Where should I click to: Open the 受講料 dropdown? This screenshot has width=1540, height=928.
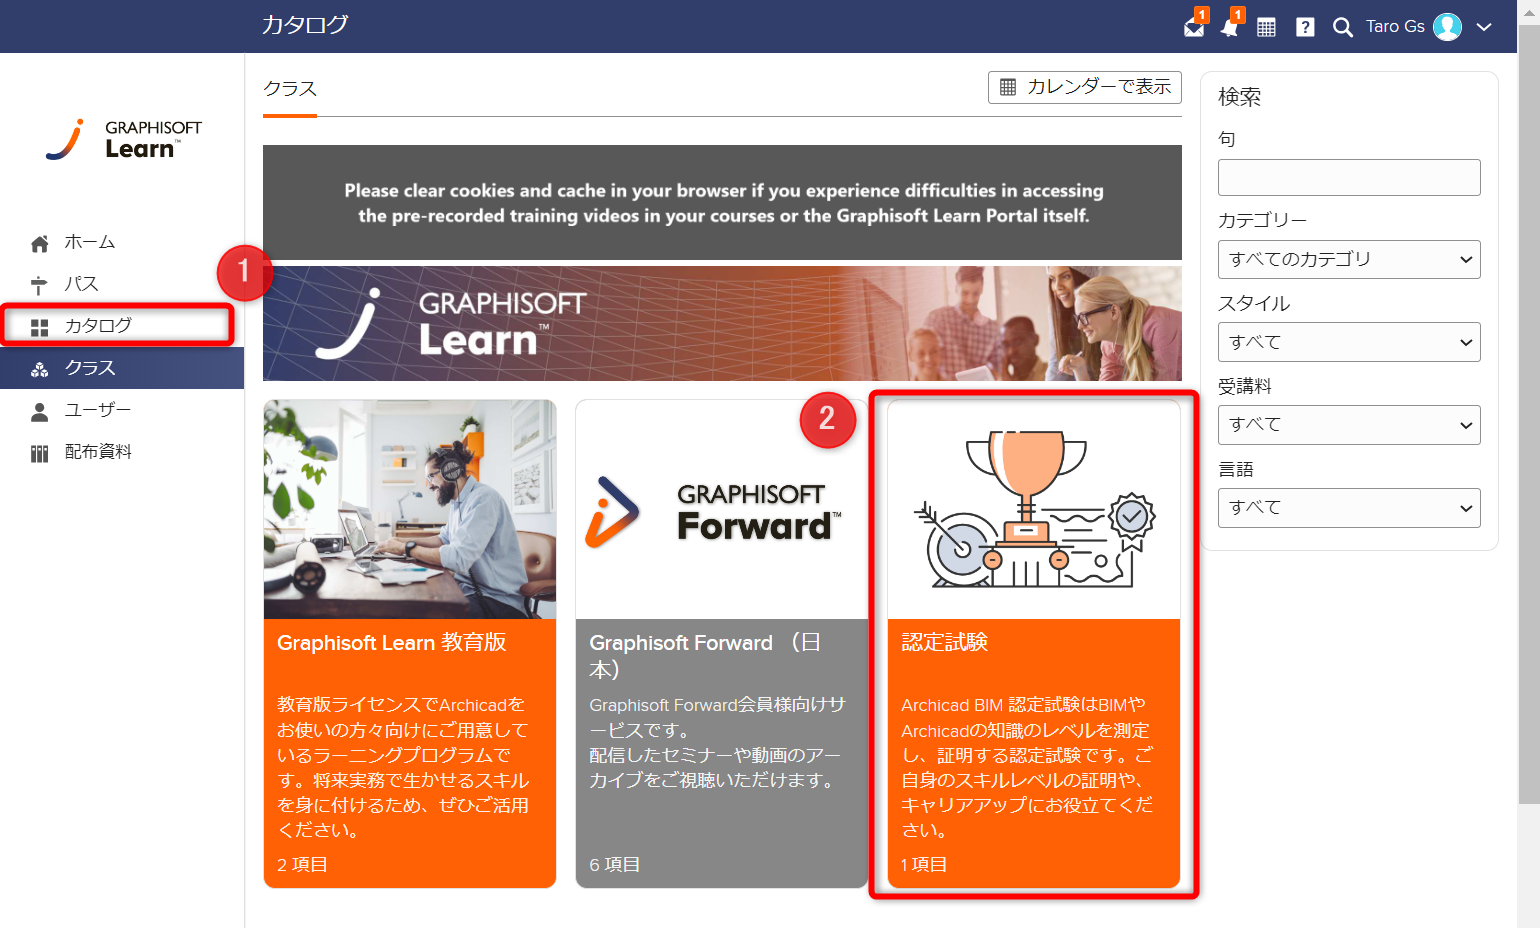(1349, 424)
